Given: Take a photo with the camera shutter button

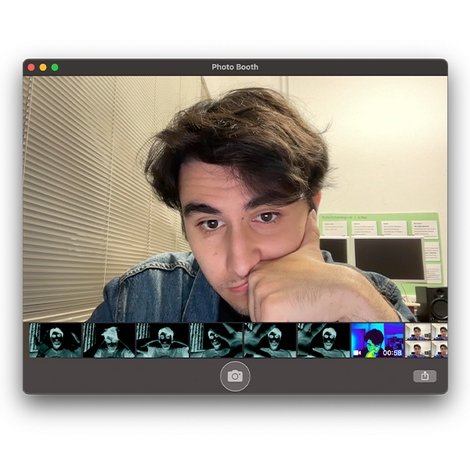Looking at the screenshot, I should [x=235, y=376].
